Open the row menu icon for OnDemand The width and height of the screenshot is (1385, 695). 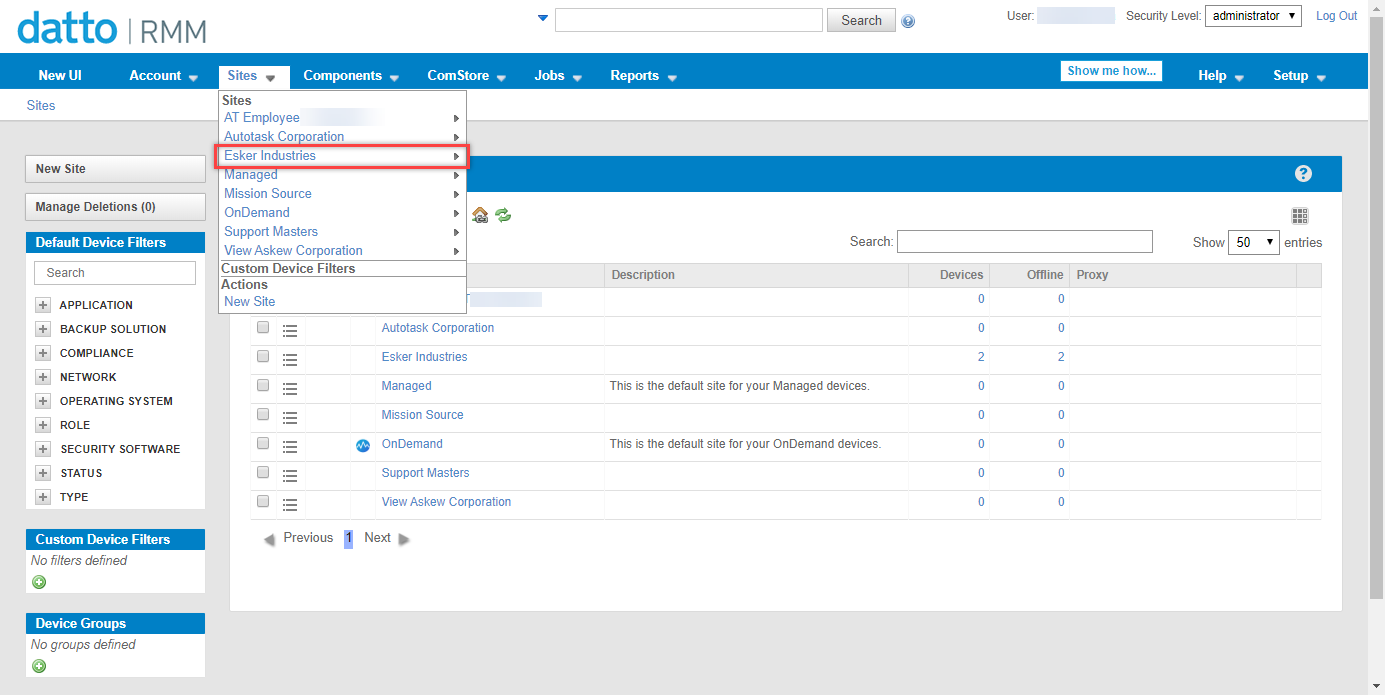pos(290,446)
